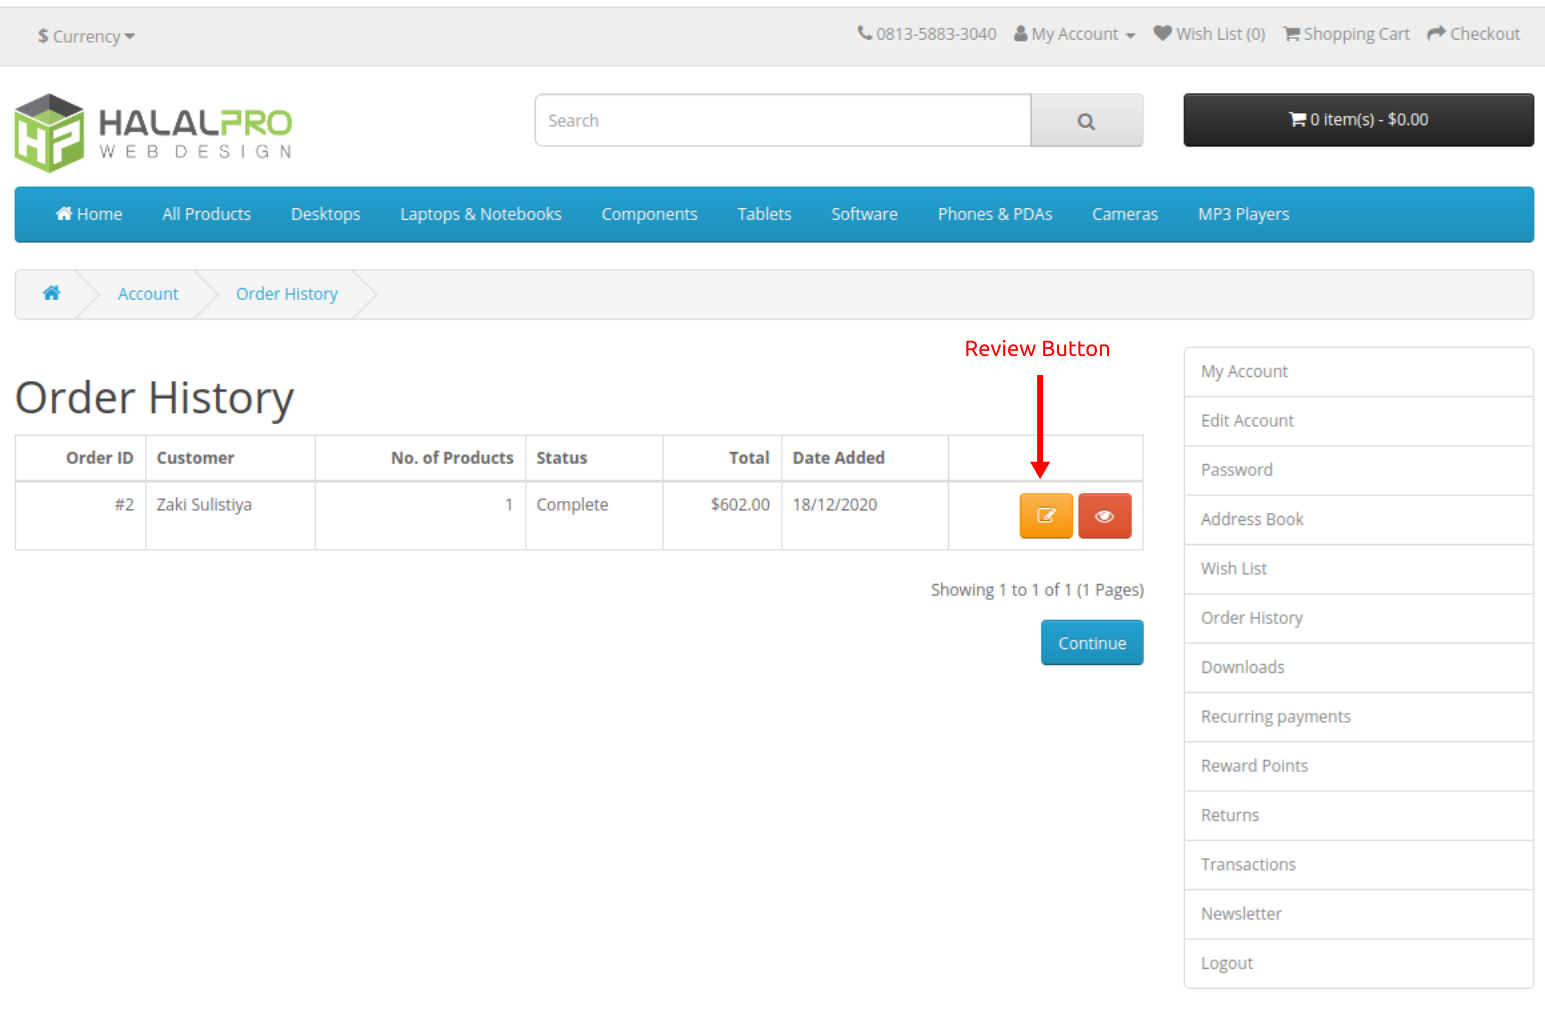Open Shopping Cart via the cart icon
The width and height of the screenshot is (1545, 1025).
(x=1292, y=33)
